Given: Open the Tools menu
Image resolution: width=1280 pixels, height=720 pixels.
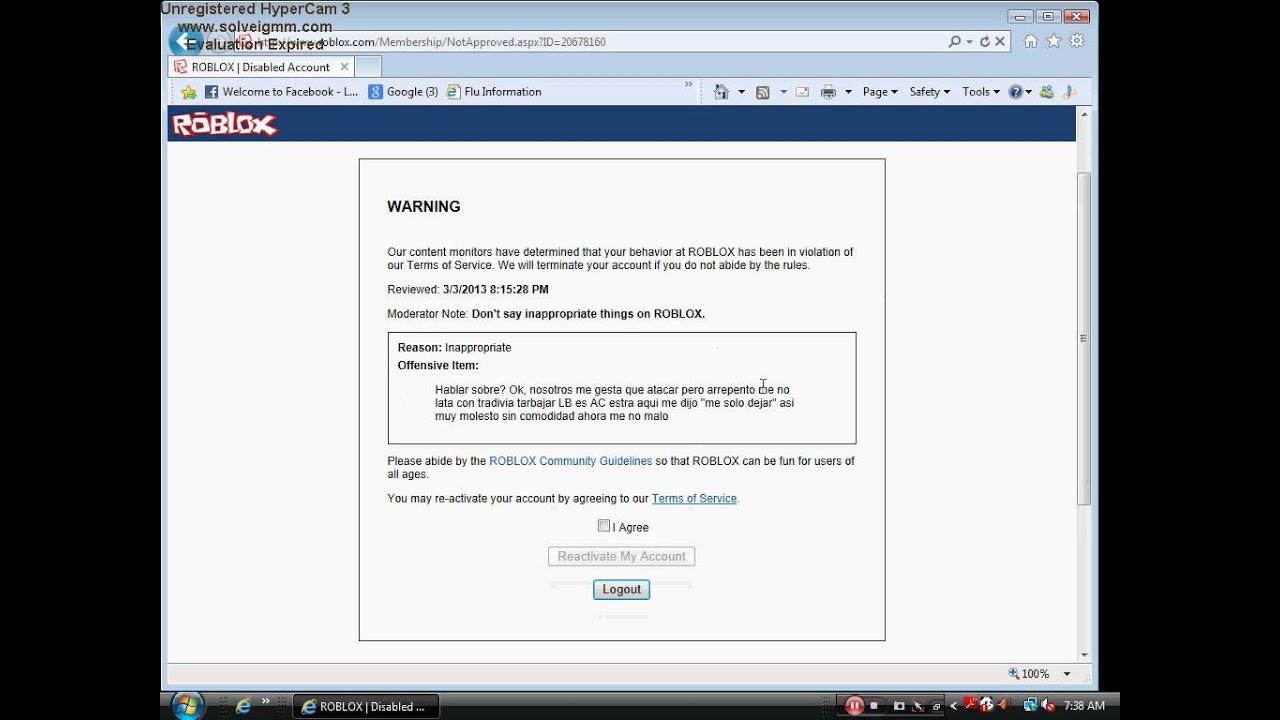Looking at the screenshot, I should [981, 92].
